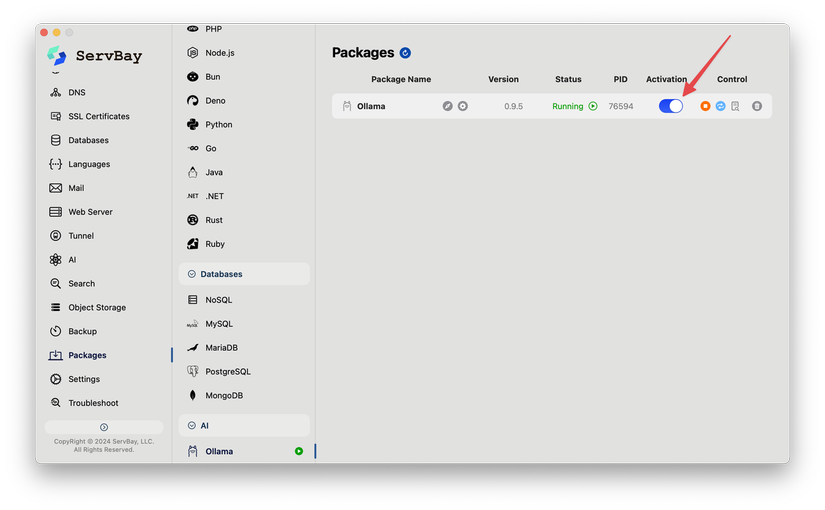825x510 pixels.
Task: Click version value 0.9.5
Action: coord(514,106)
